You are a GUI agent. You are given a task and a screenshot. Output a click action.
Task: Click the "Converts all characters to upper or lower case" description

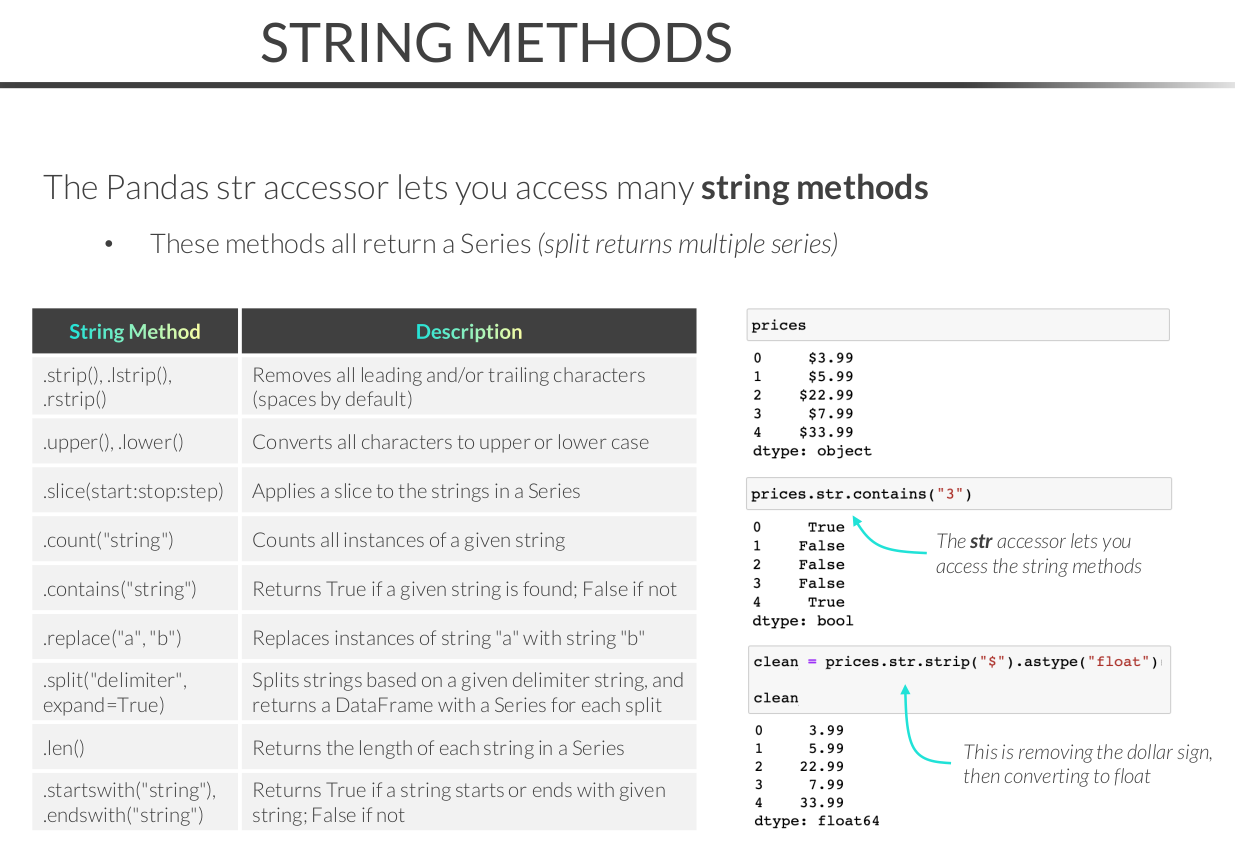tap(451, 442)
